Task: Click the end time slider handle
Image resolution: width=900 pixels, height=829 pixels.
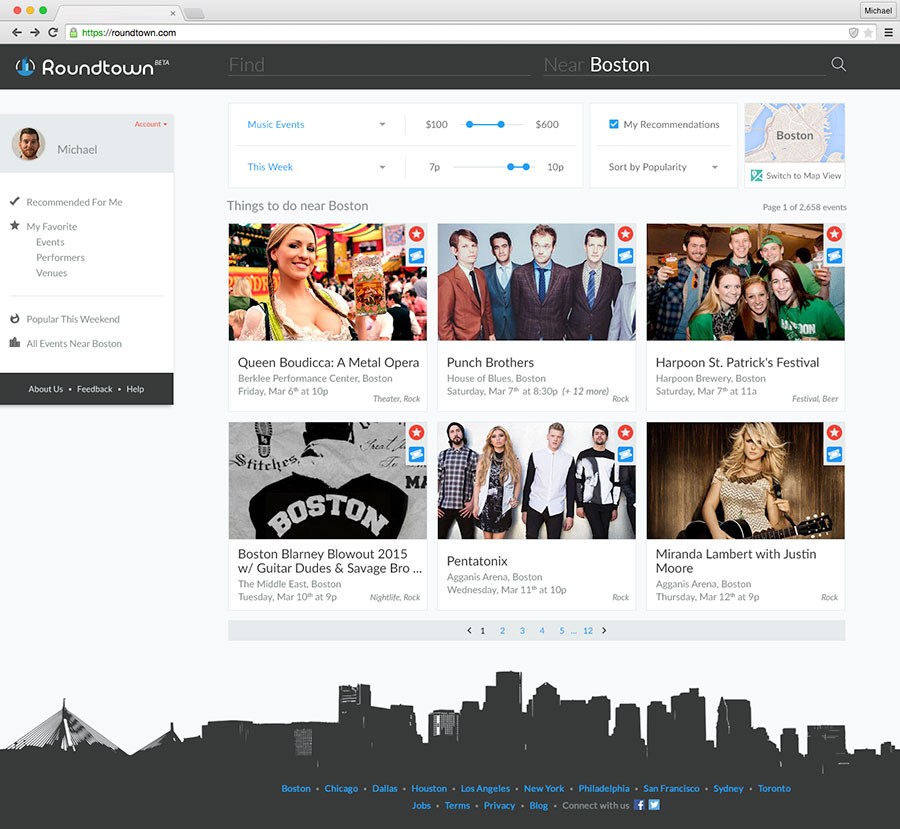Action: click(526, 166)
